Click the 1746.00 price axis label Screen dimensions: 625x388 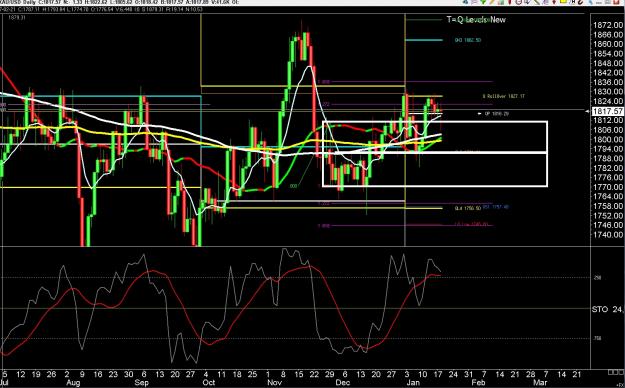608,225
